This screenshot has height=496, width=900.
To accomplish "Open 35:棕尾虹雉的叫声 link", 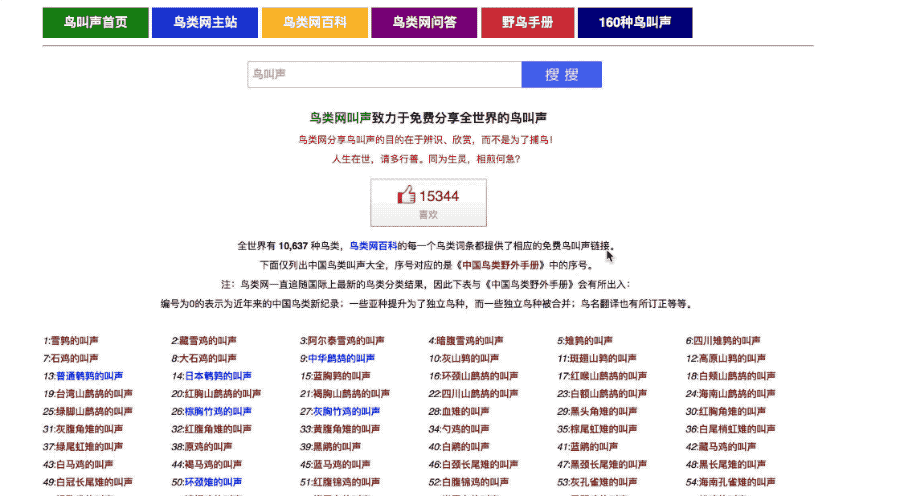I will click(x=597, y=429).
